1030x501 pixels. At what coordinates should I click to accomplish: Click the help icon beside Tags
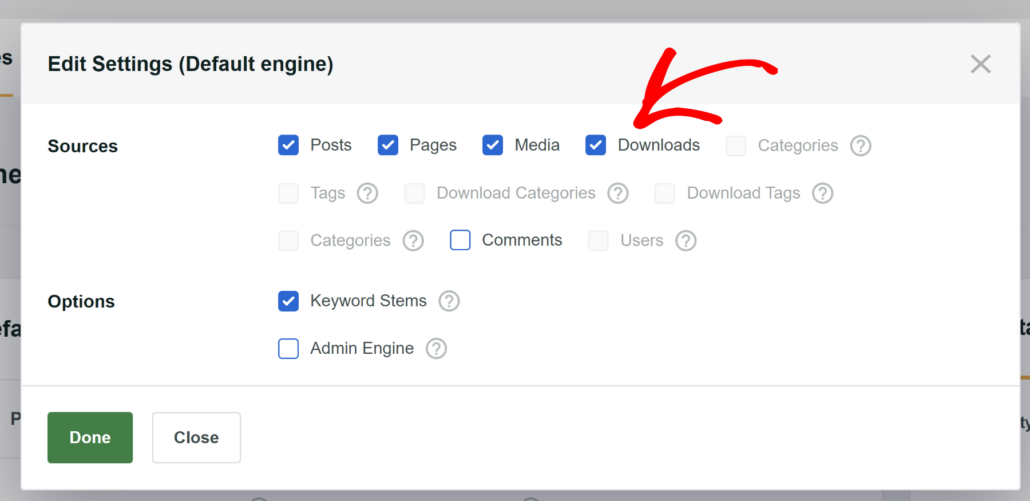(x=368, y=193)
